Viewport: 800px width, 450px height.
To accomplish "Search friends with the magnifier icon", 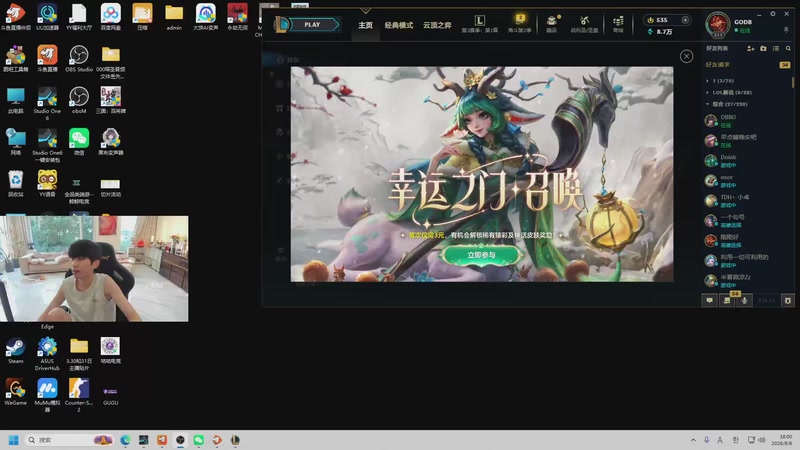I will click(788, 48).
